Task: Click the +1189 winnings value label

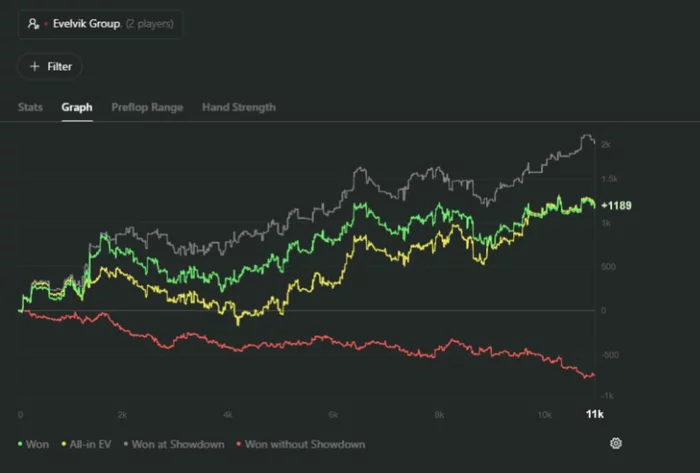Action: tap(616, 205)
